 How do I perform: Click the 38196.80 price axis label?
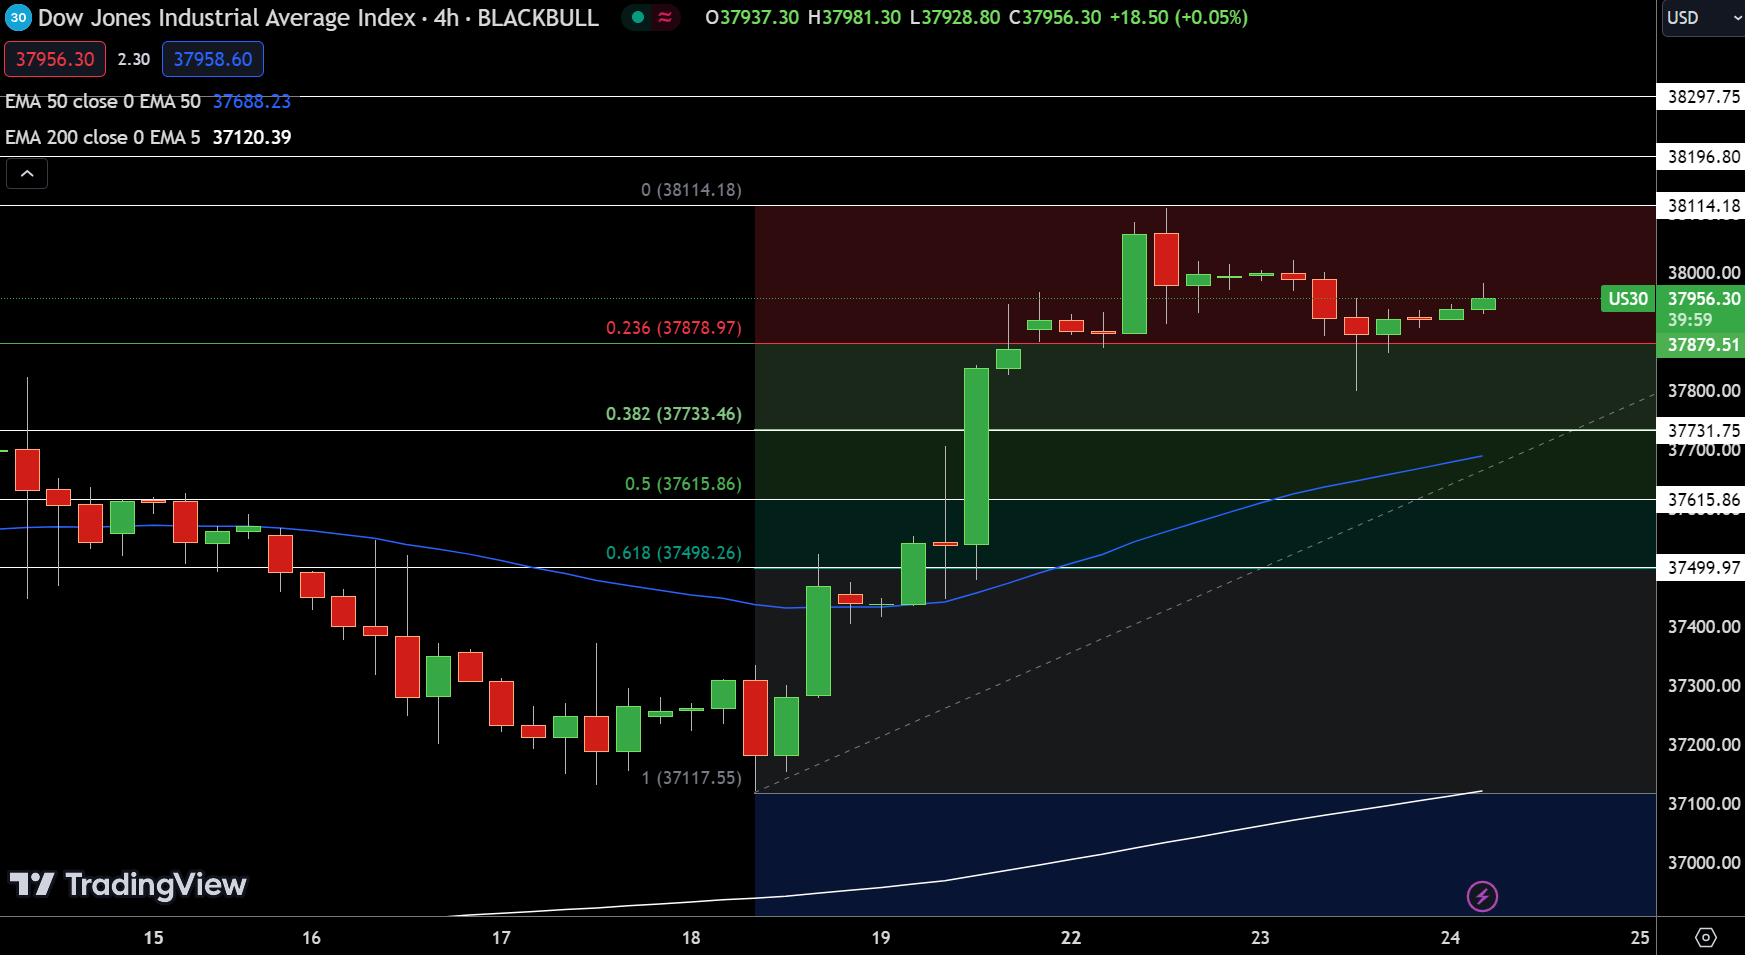tap(1704, 157)
